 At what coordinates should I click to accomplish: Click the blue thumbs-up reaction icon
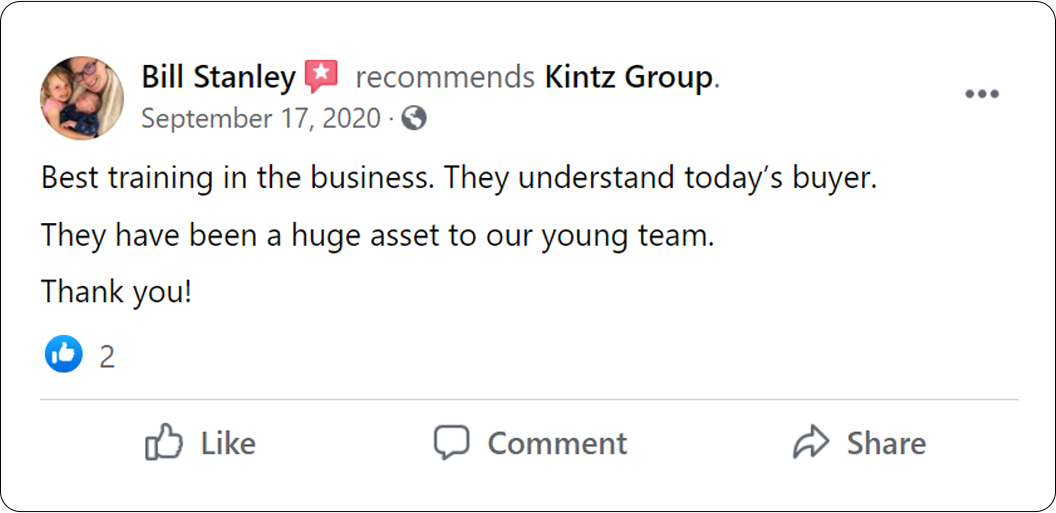click(63, 354)
